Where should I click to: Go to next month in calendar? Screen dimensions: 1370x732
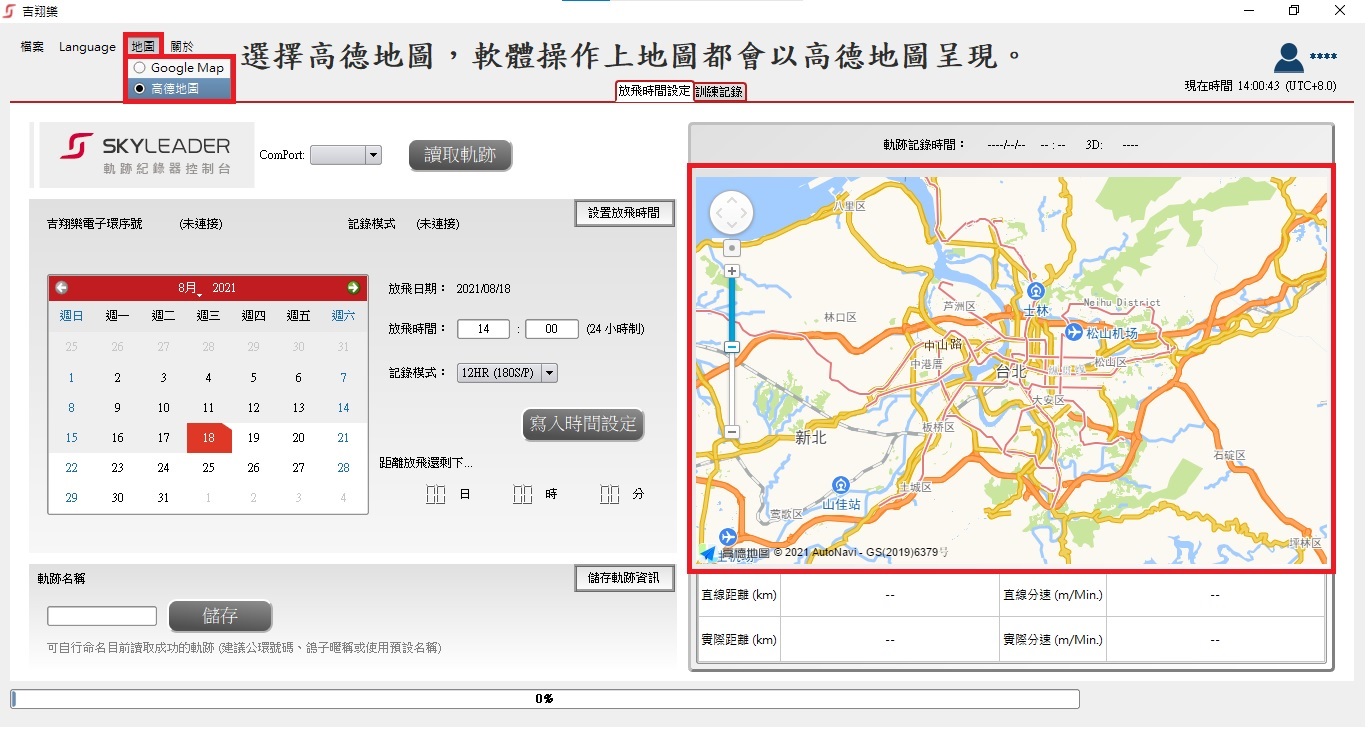pyautogui.click(x=353, y=288)
